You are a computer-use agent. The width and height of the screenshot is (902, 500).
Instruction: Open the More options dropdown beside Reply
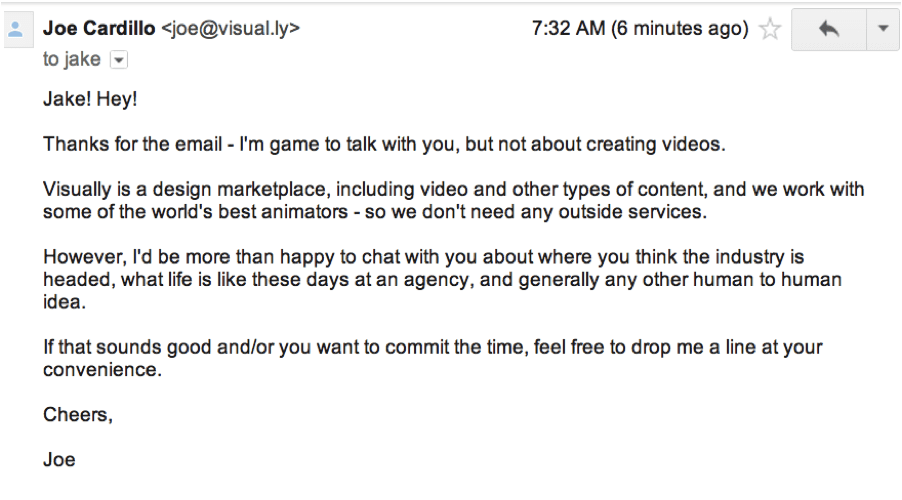[883, 29]
